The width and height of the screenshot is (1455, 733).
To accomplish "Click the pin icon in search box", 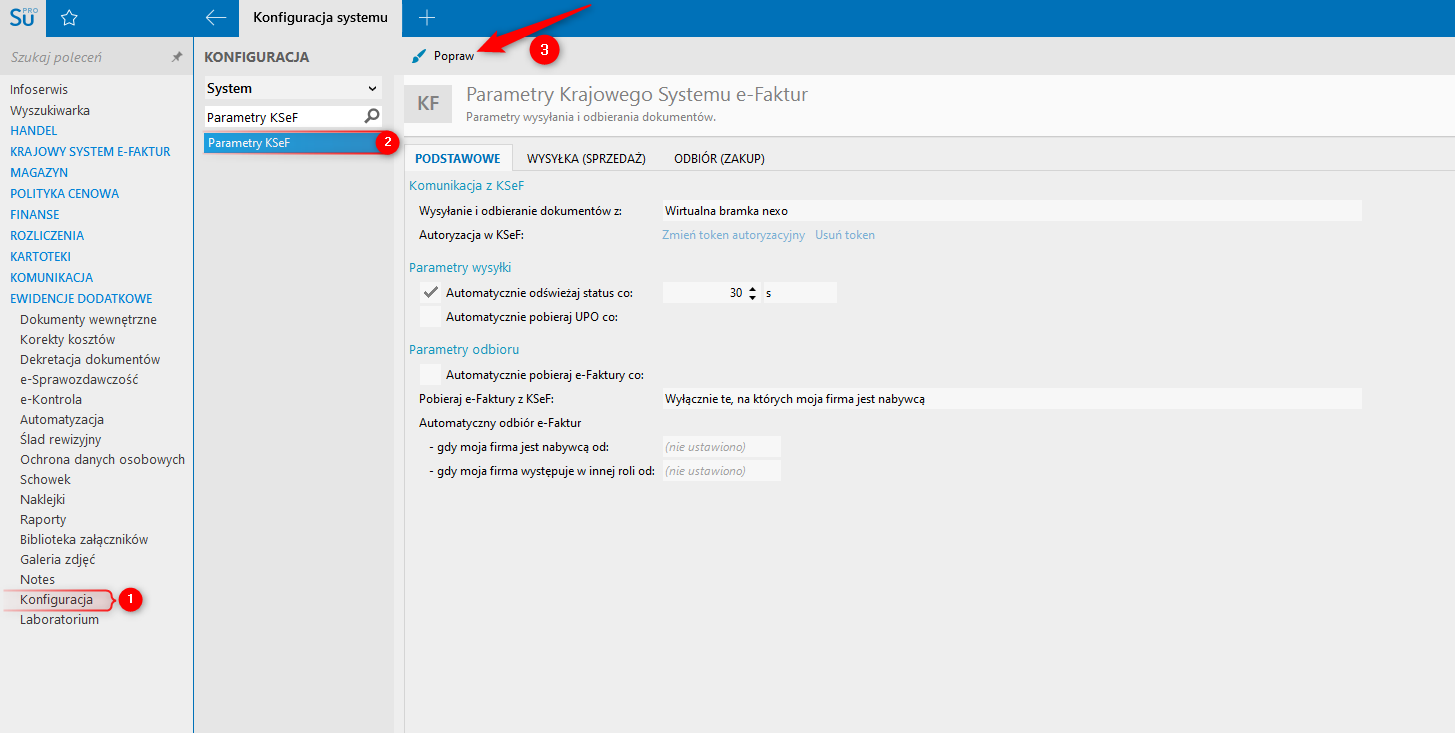I will pos(177,57).
